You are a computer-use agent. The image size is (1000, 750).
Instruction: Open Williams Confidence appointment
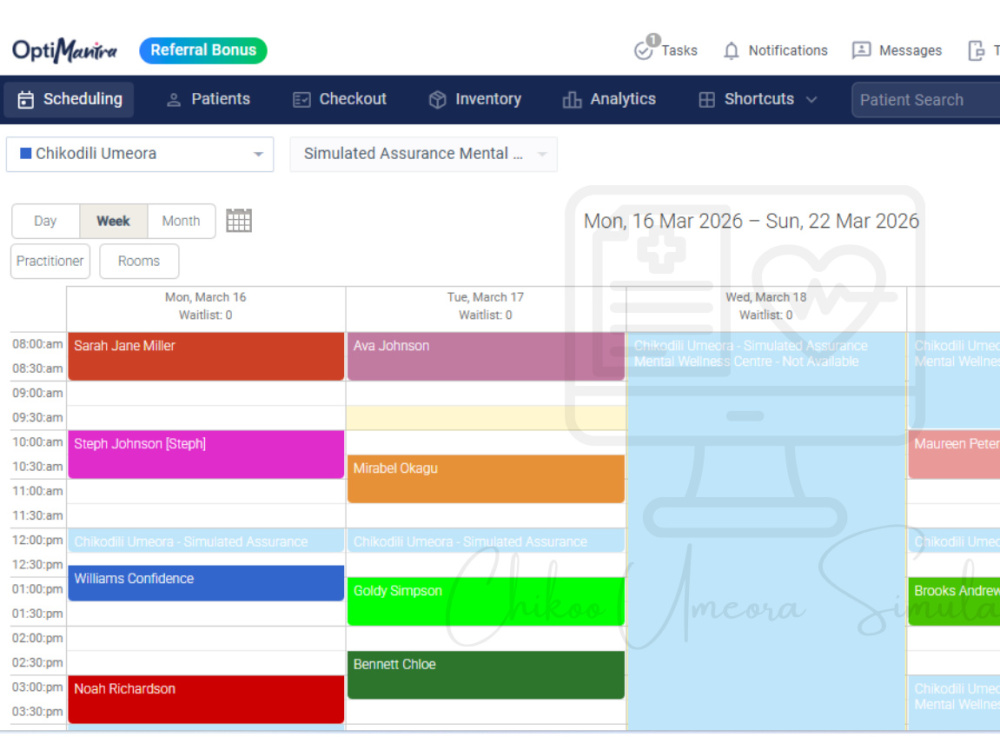click(x=206, y=583)
